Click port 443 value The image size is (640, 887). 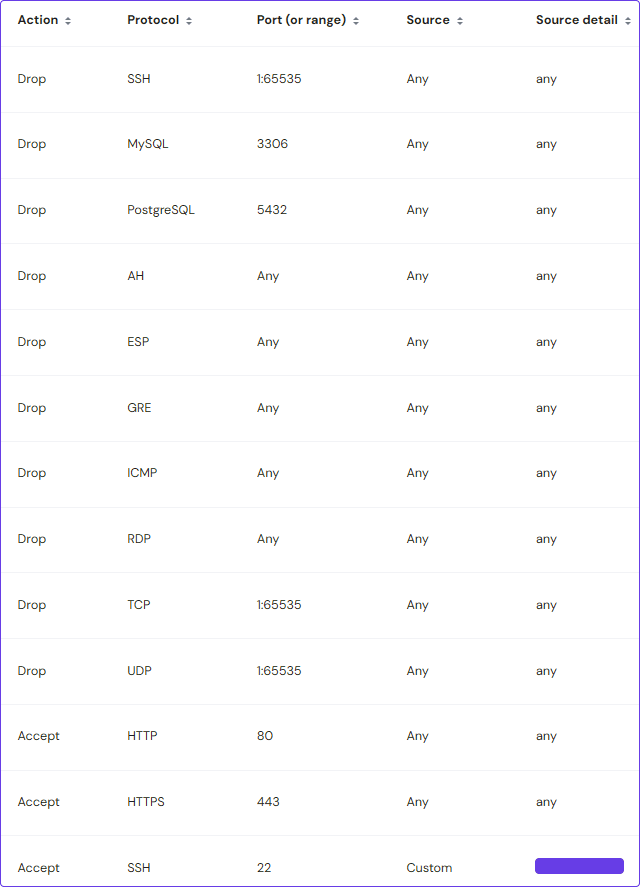coord(268,802)
